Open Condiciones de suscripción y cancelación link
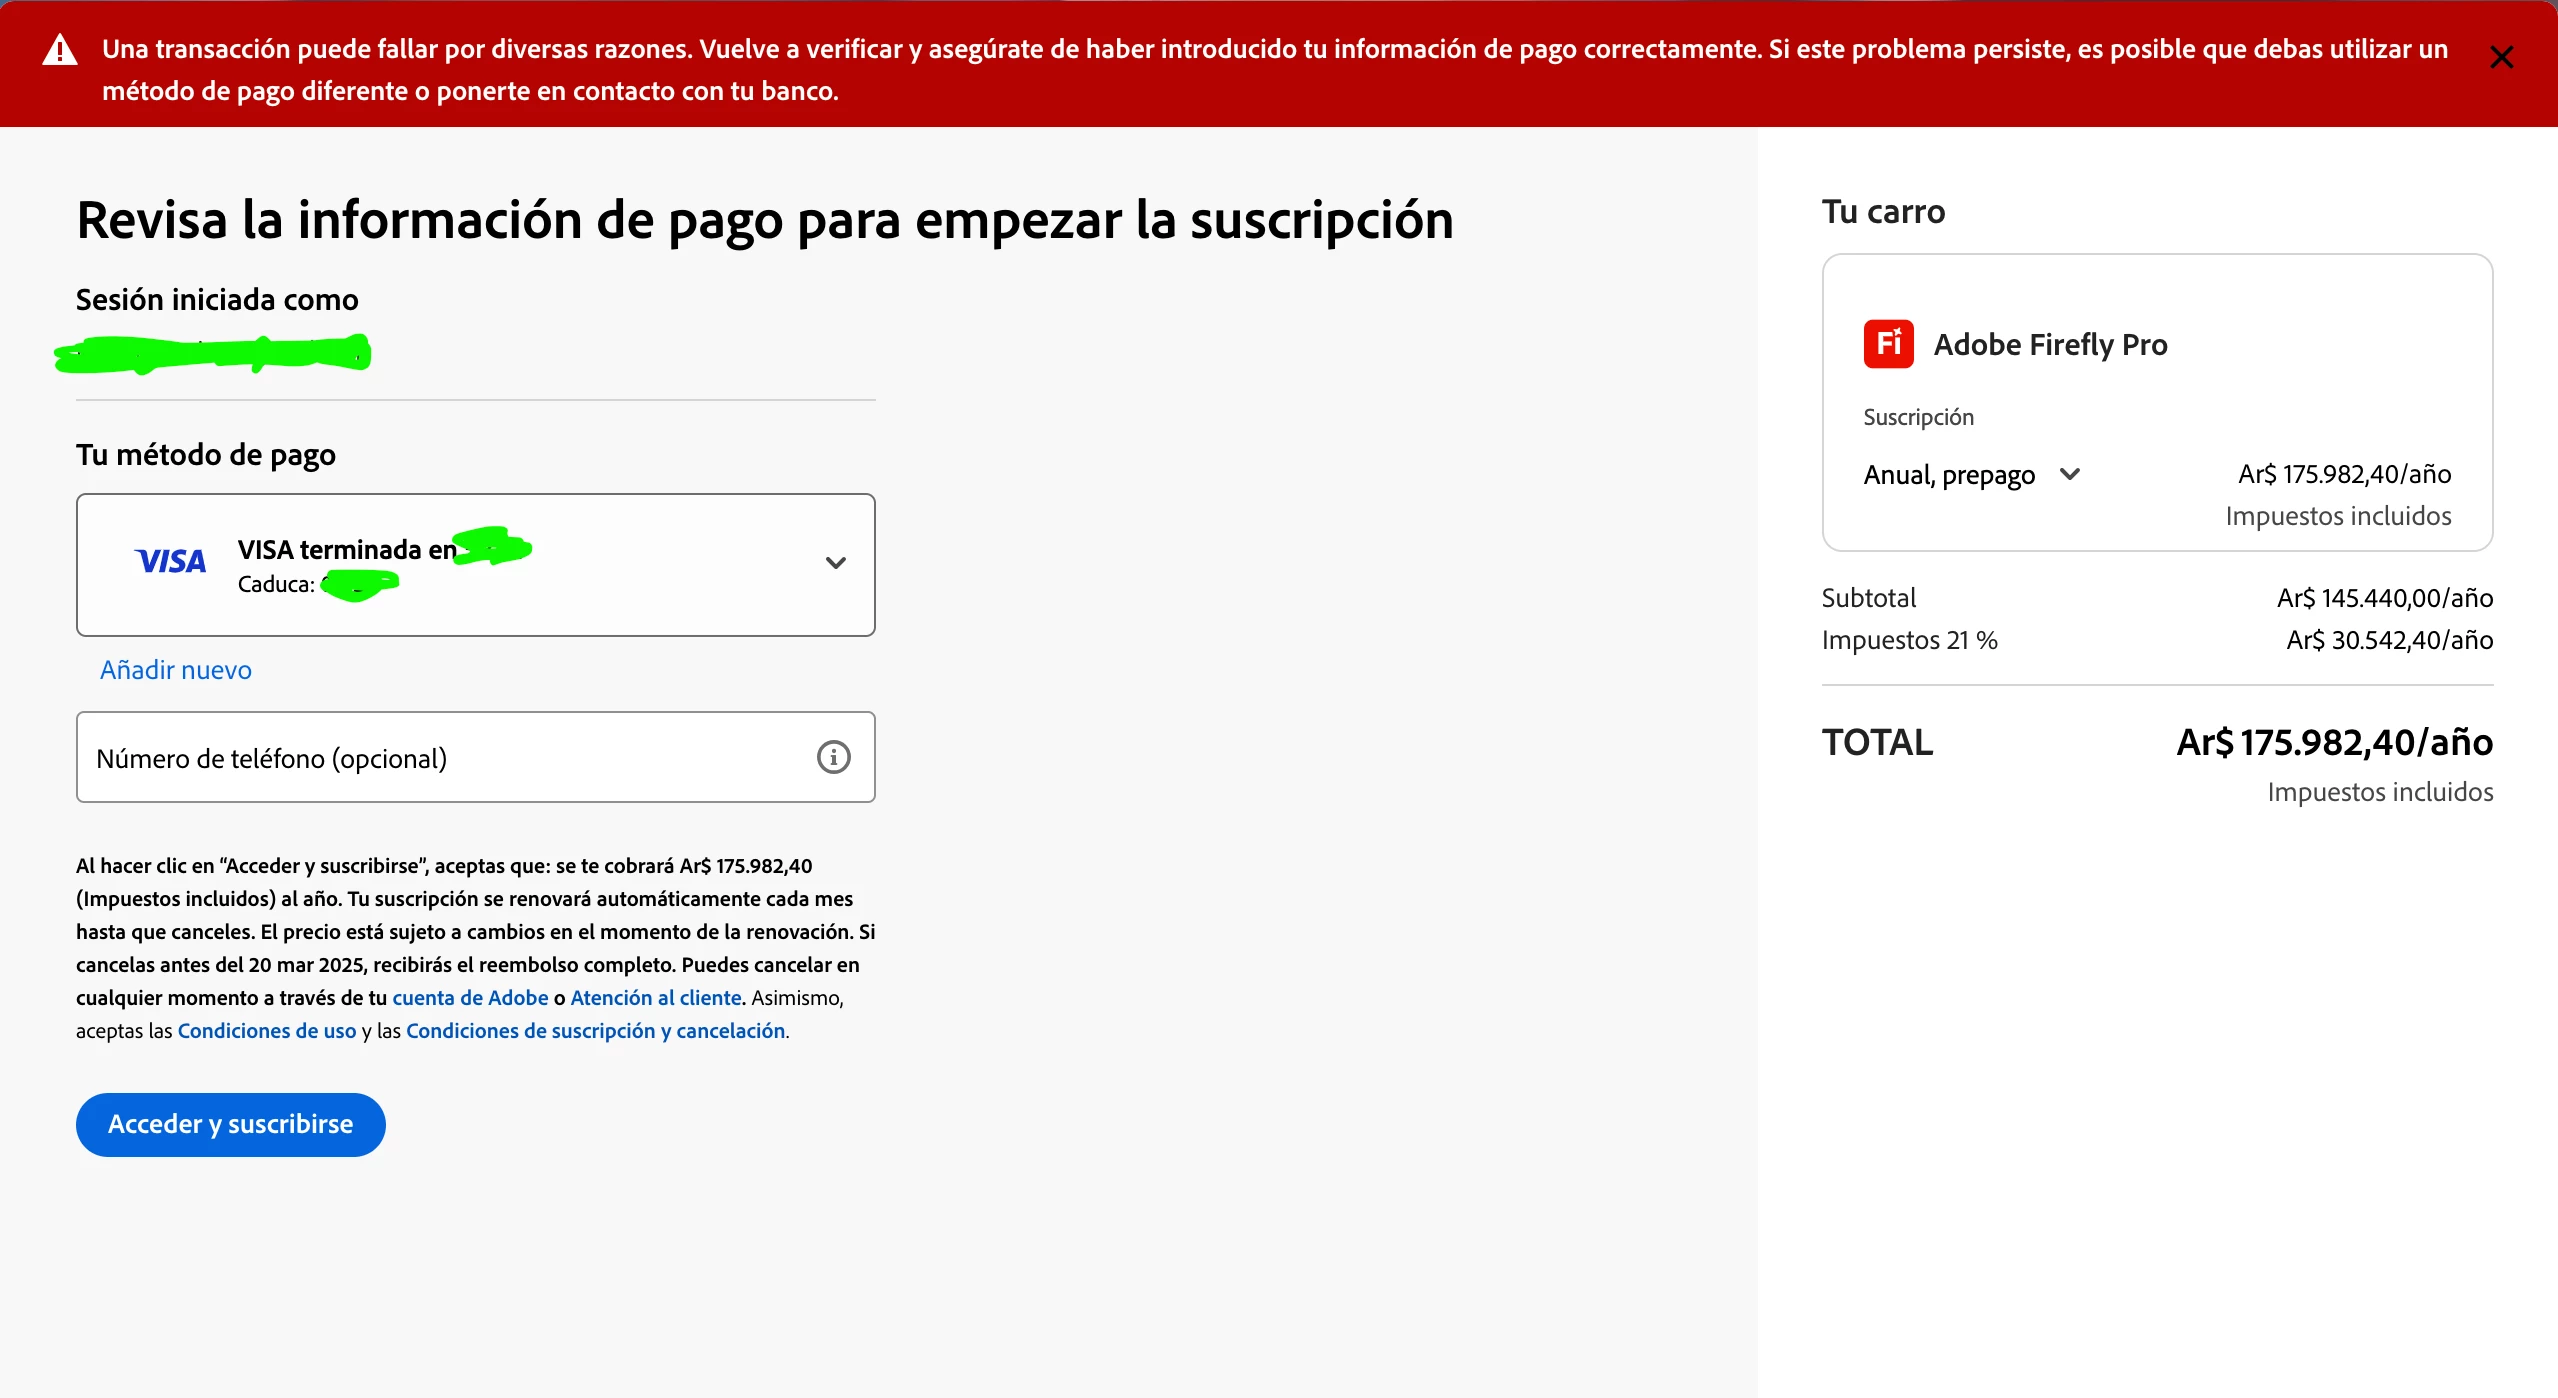 595,1031
